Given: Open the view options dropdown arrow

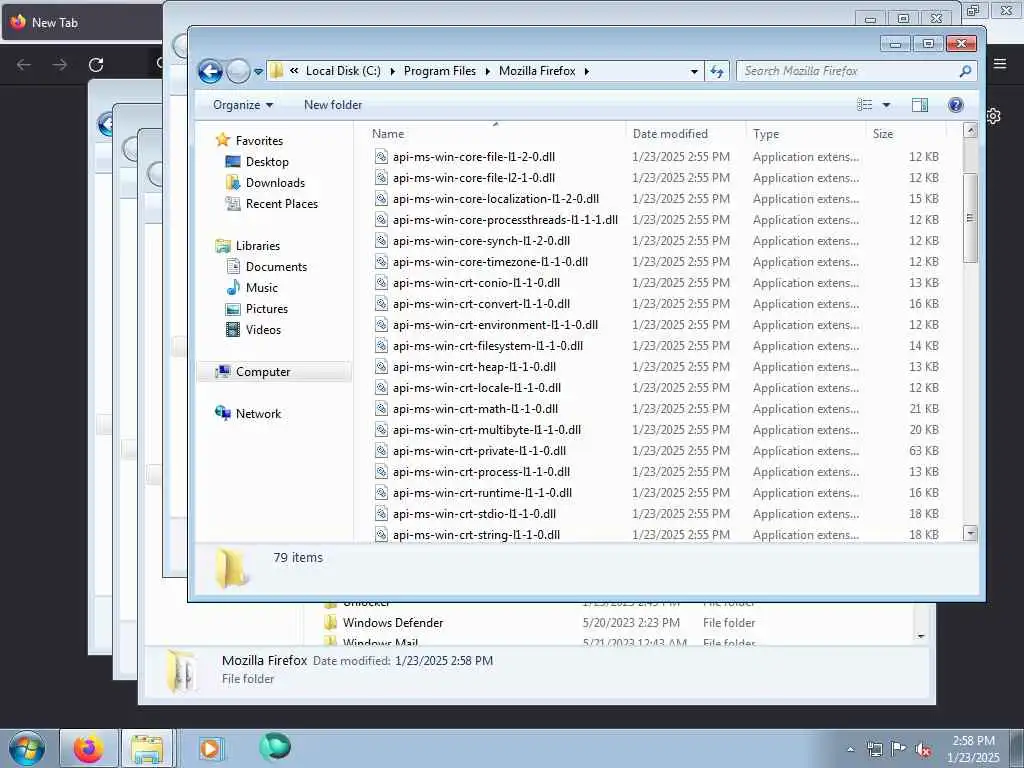Looking at the screenshot, I should click(x=886, y=104).
